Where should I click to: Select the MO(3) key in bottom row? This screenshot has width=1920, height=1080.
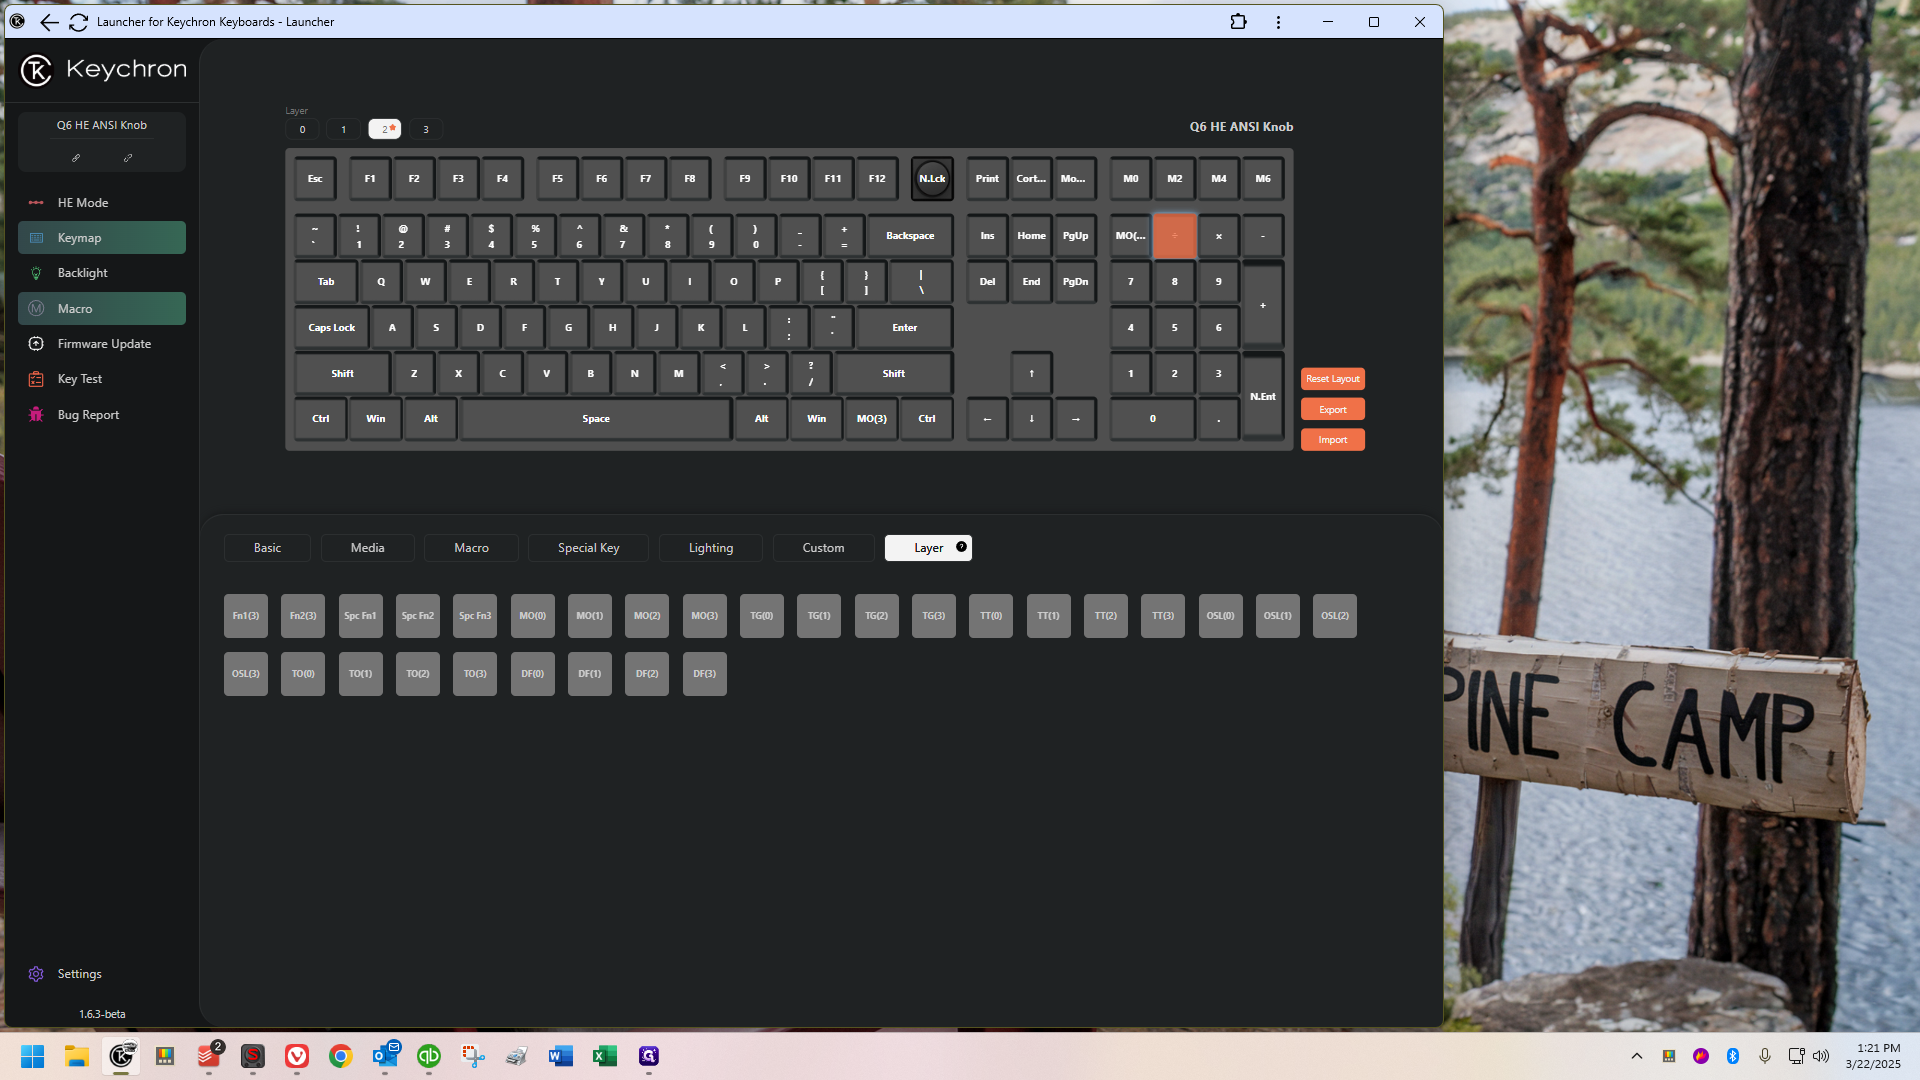tap(871, 419)
